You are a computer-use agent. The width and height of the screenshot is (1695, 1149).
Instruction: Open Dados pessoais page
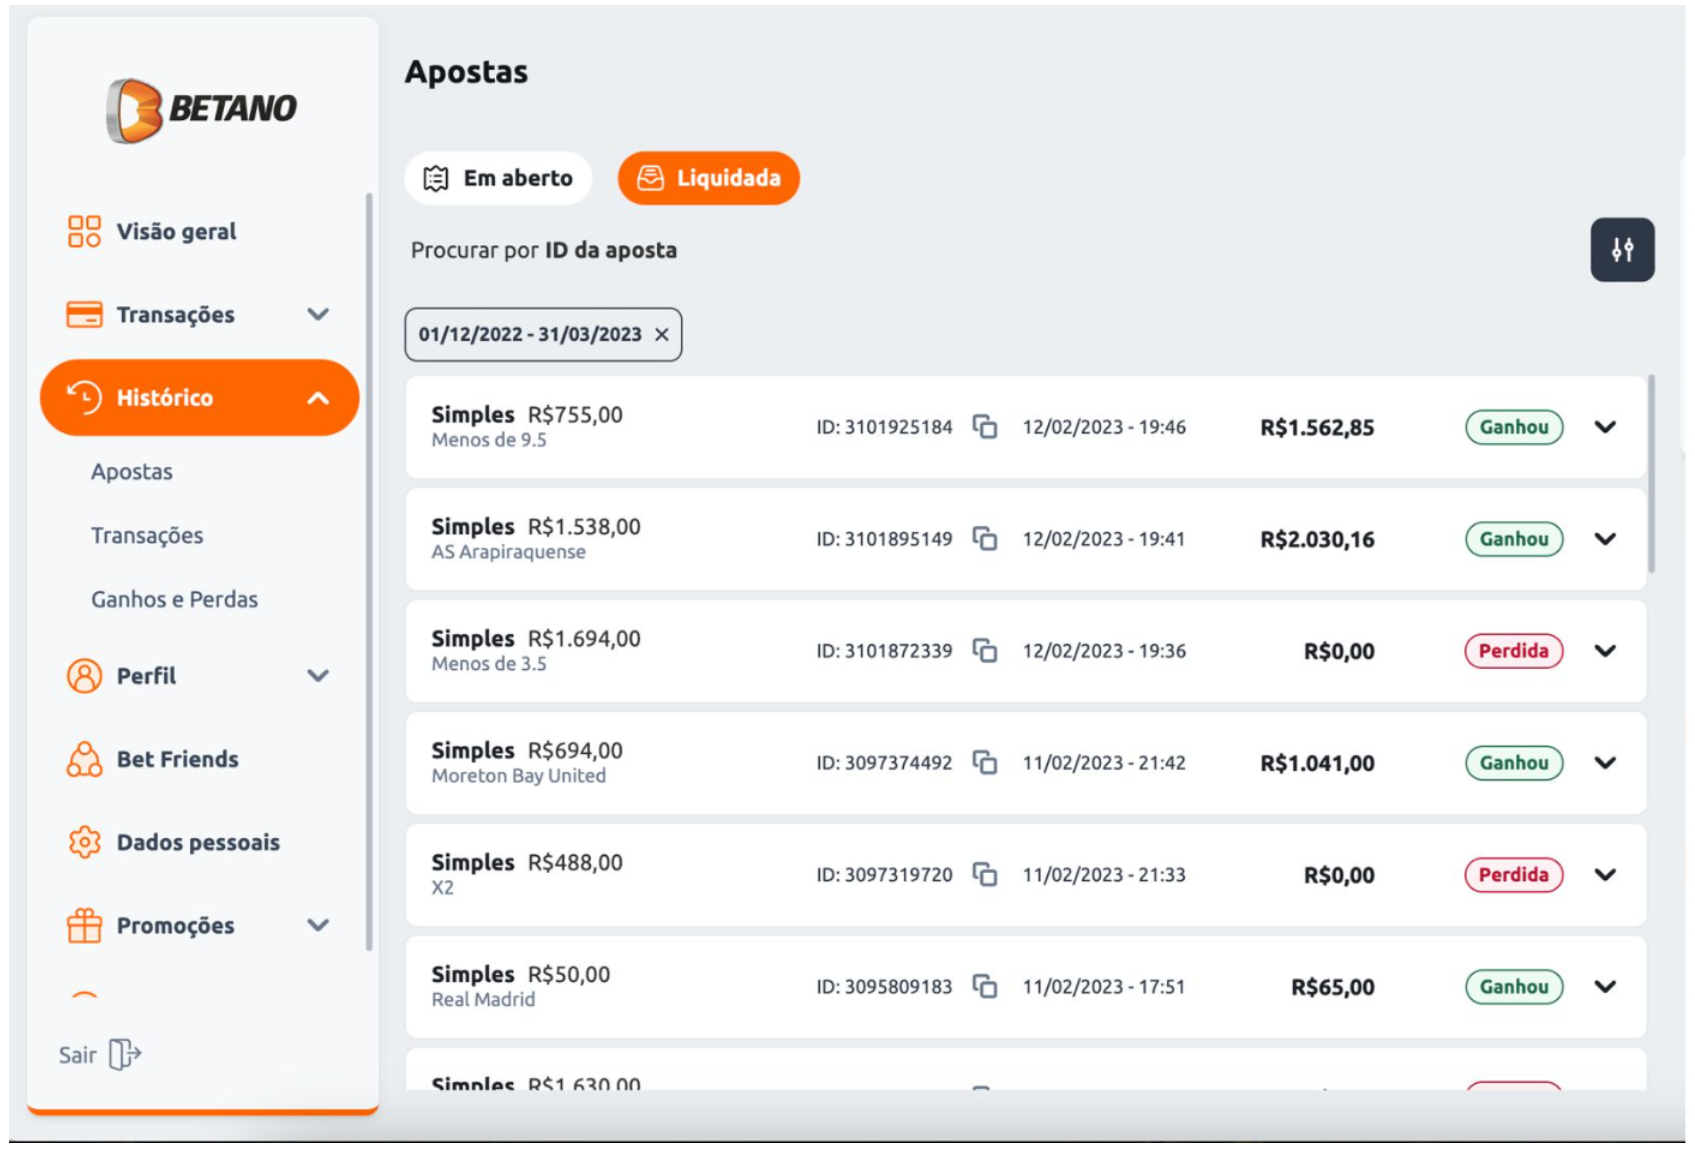pyautogui.click(x=198, y=843)
